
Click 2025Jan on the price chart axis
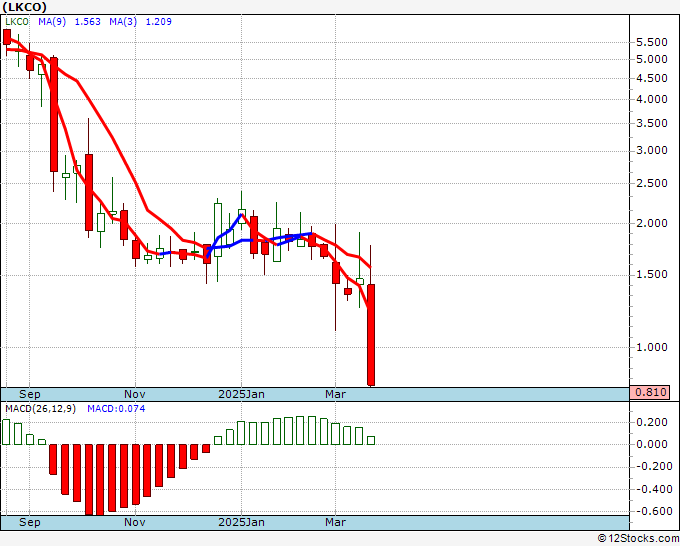(241, 394)
